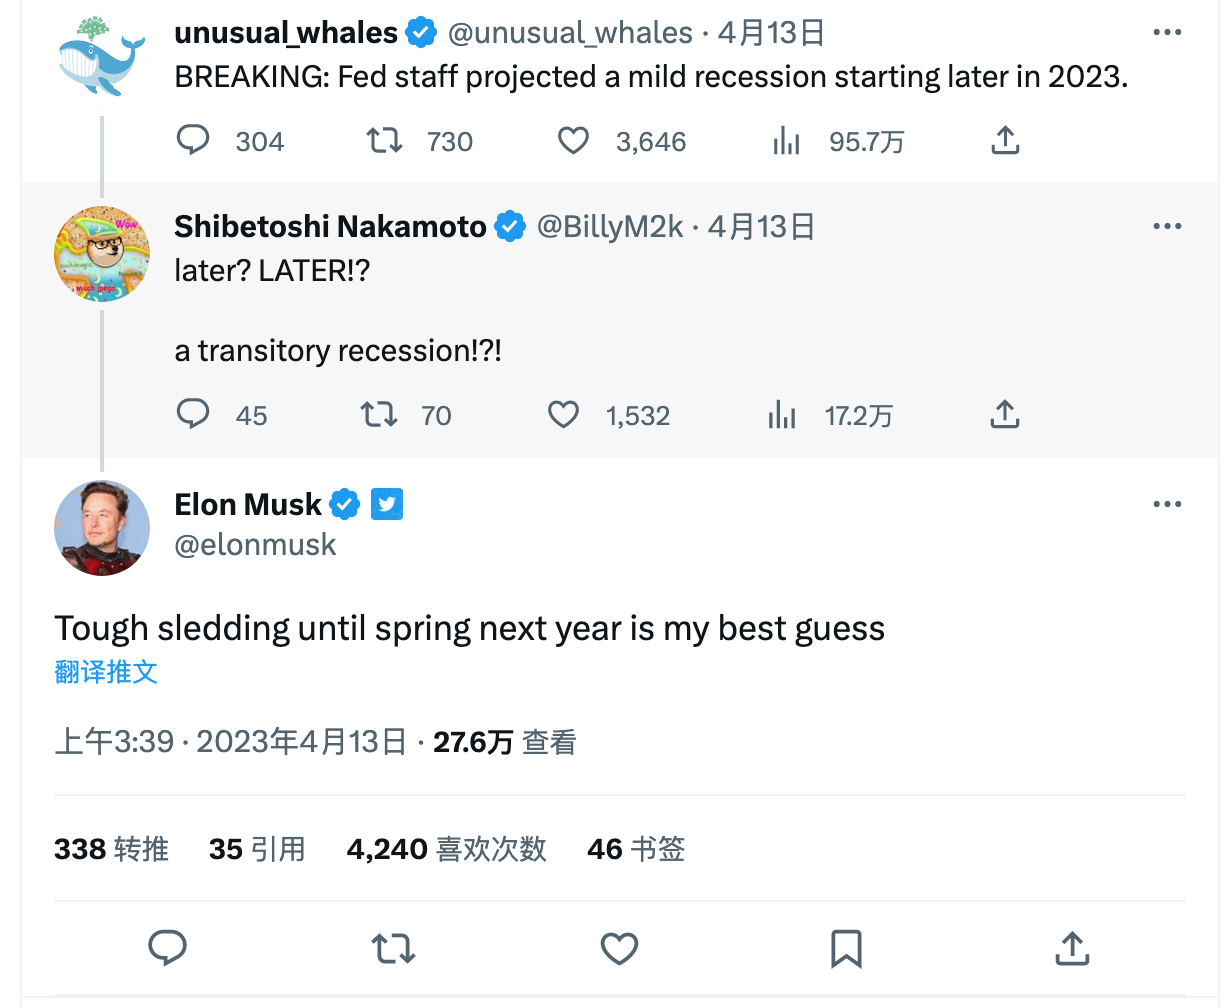
Task: Reply to the unusual_whales tweet
Action: 193,140
